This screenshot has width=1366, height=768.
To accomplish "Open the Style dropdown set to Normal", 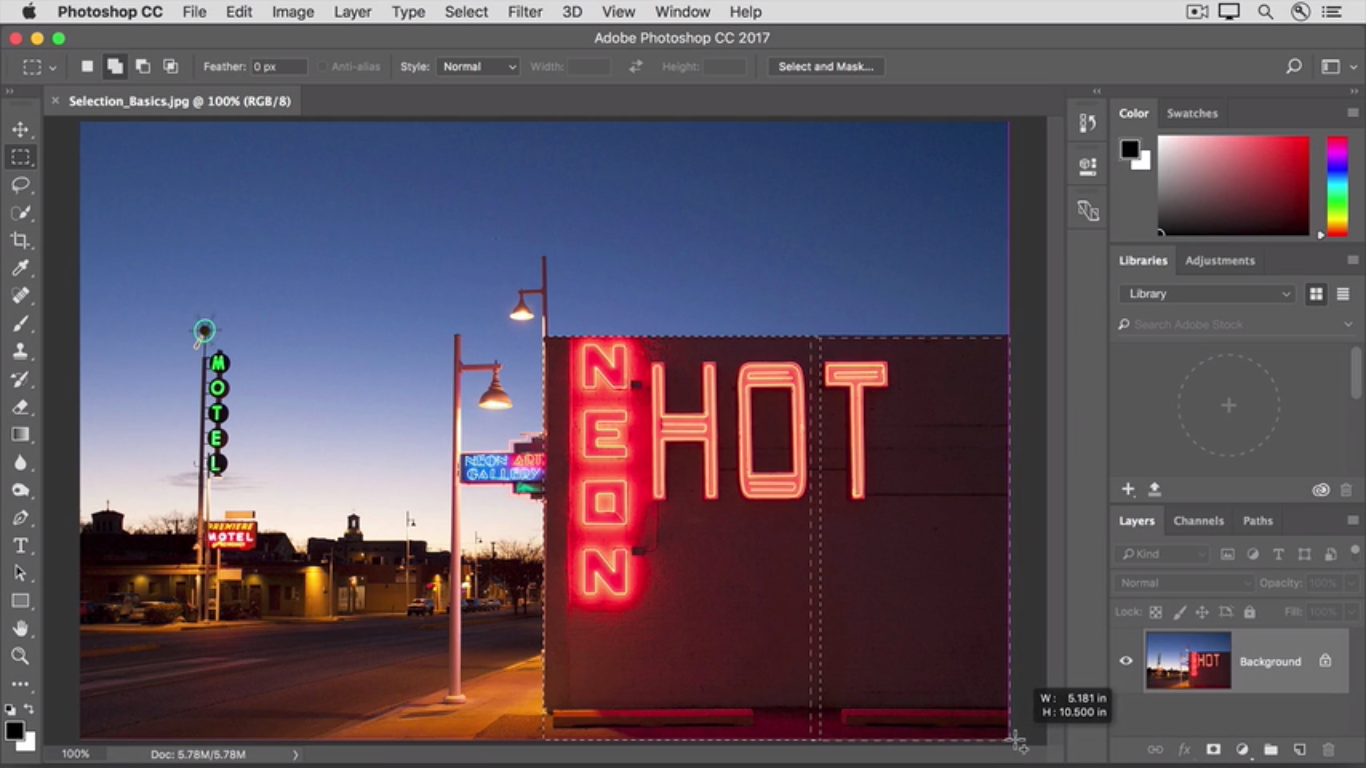I will [x=479, y=67].
